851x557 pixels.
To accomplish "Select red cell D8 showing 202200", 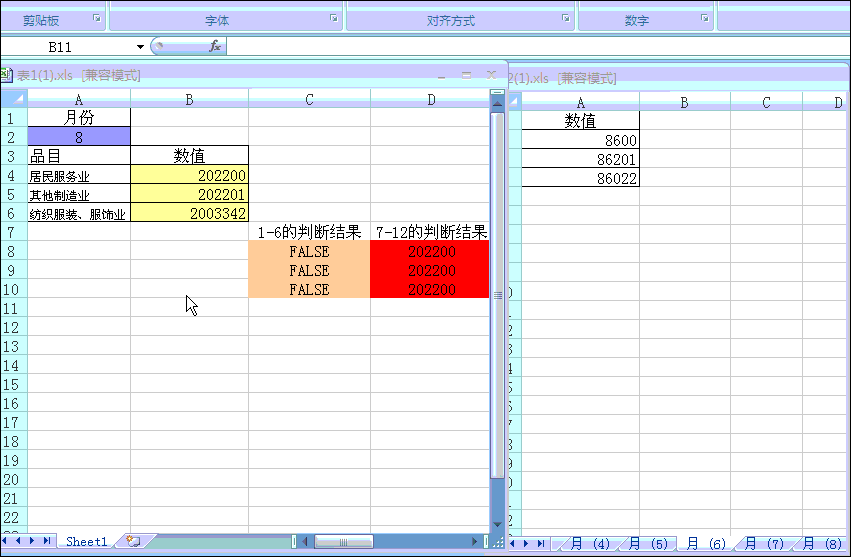I will pyautogui.click(x=430, y=252).
